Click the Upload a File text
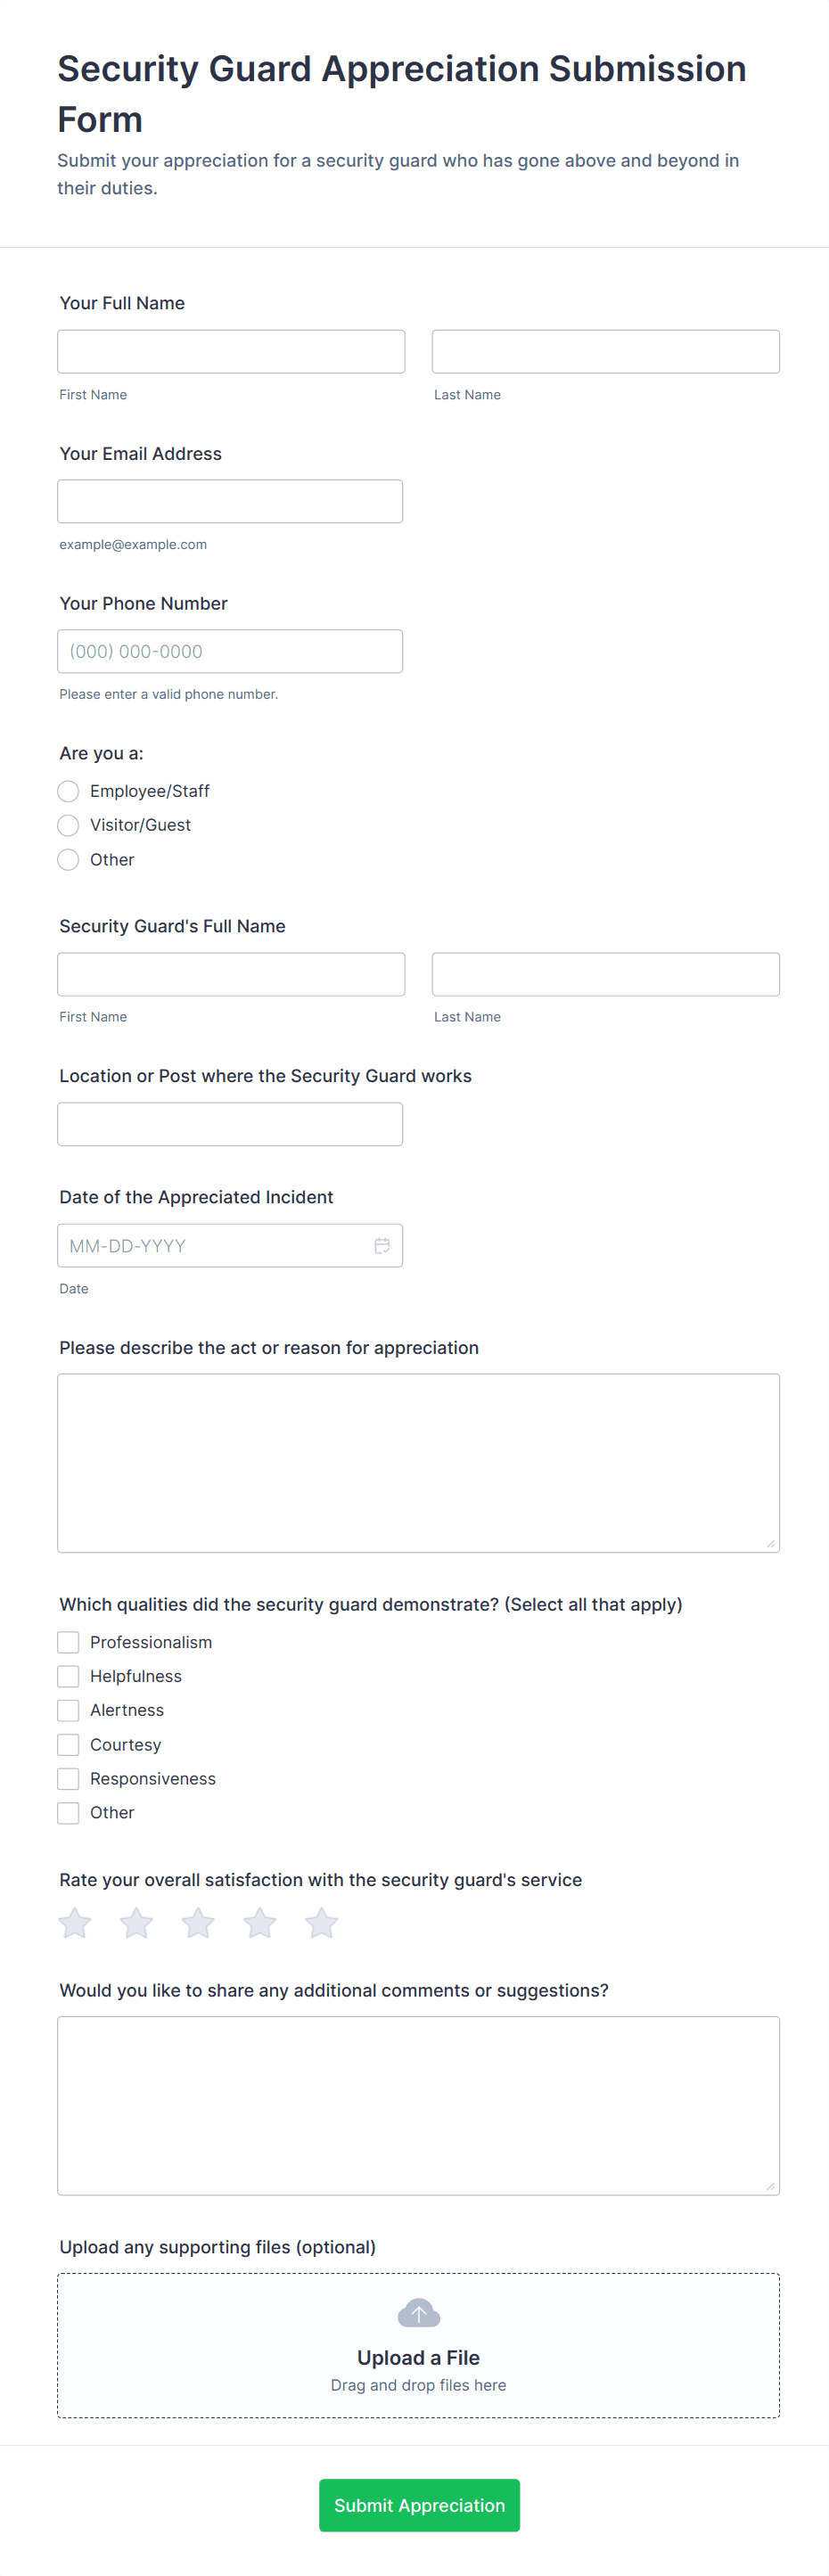The width and height of the screenshot is (829, 2576). pos(418,2357)
